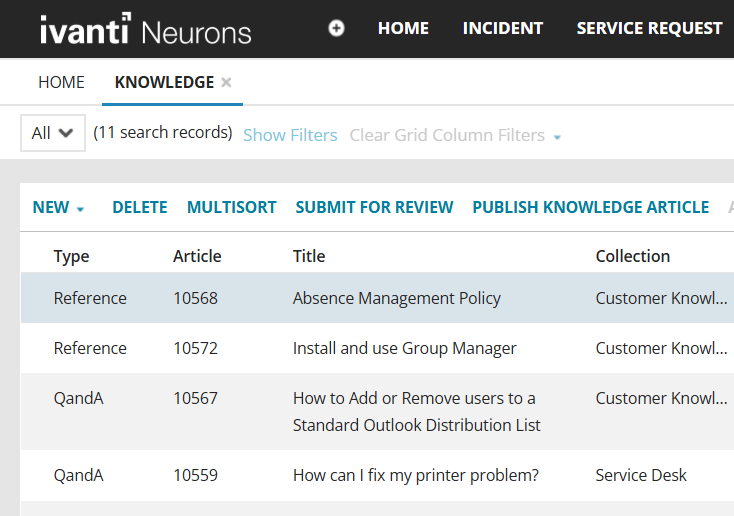
Task: Open the SERVICE REQUEST workspace
Action: [x=649, y=28]
